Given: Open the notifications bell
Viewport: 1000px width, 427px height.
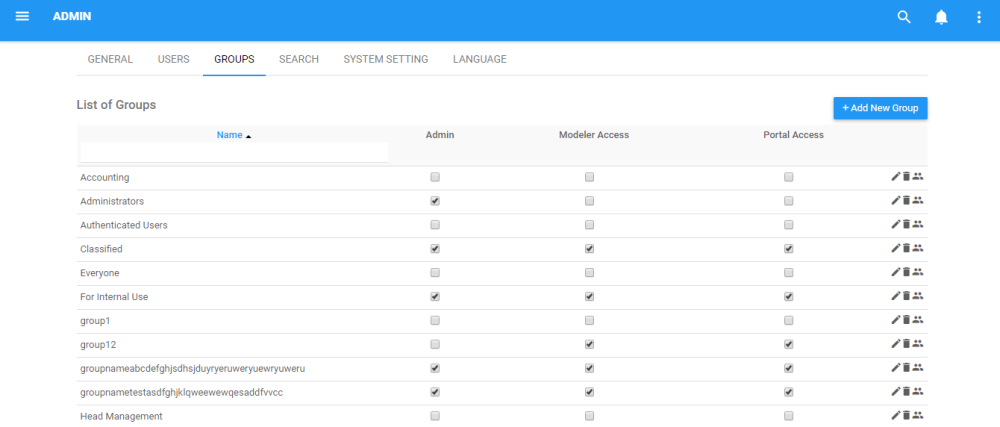Looking at the screenshot, I should [941, 17].
